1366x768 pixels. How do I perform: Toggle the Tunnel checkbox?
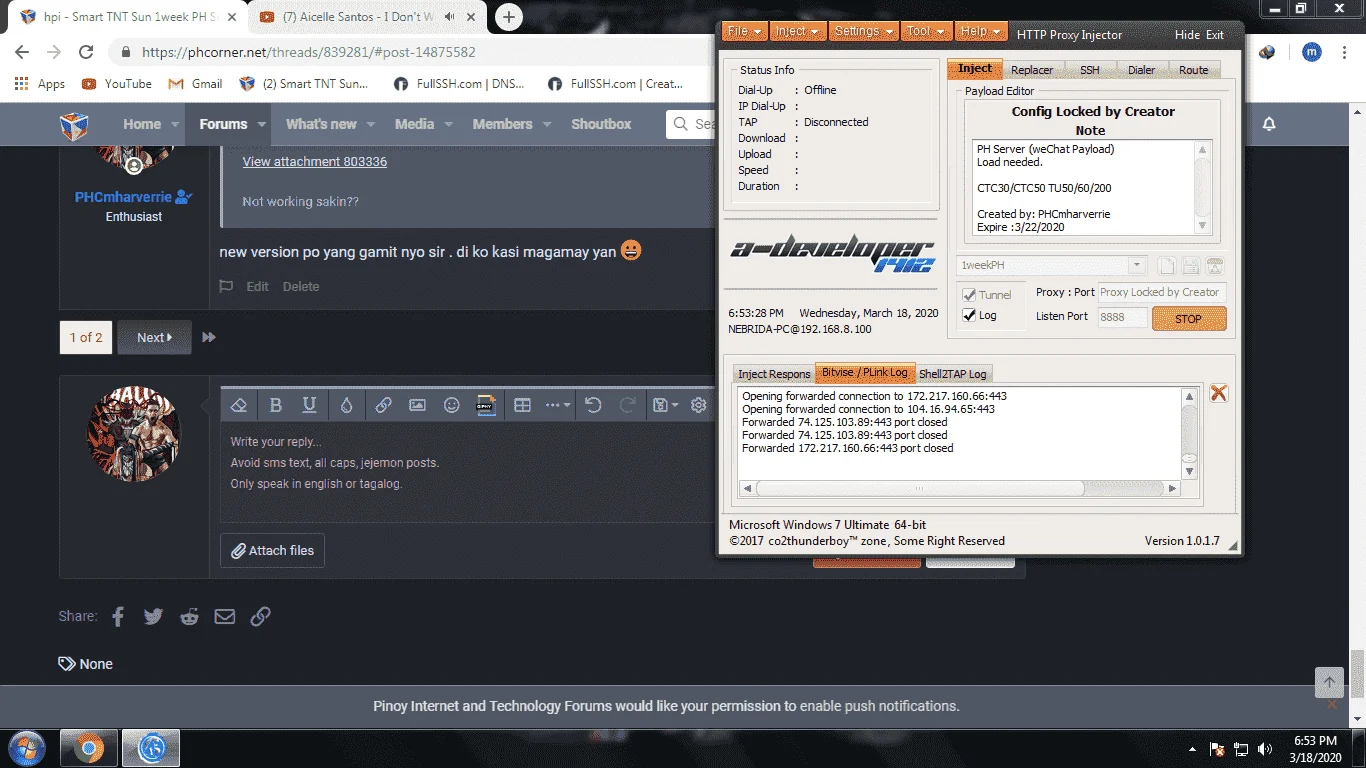pyautogui.click(x=969, y=295)
